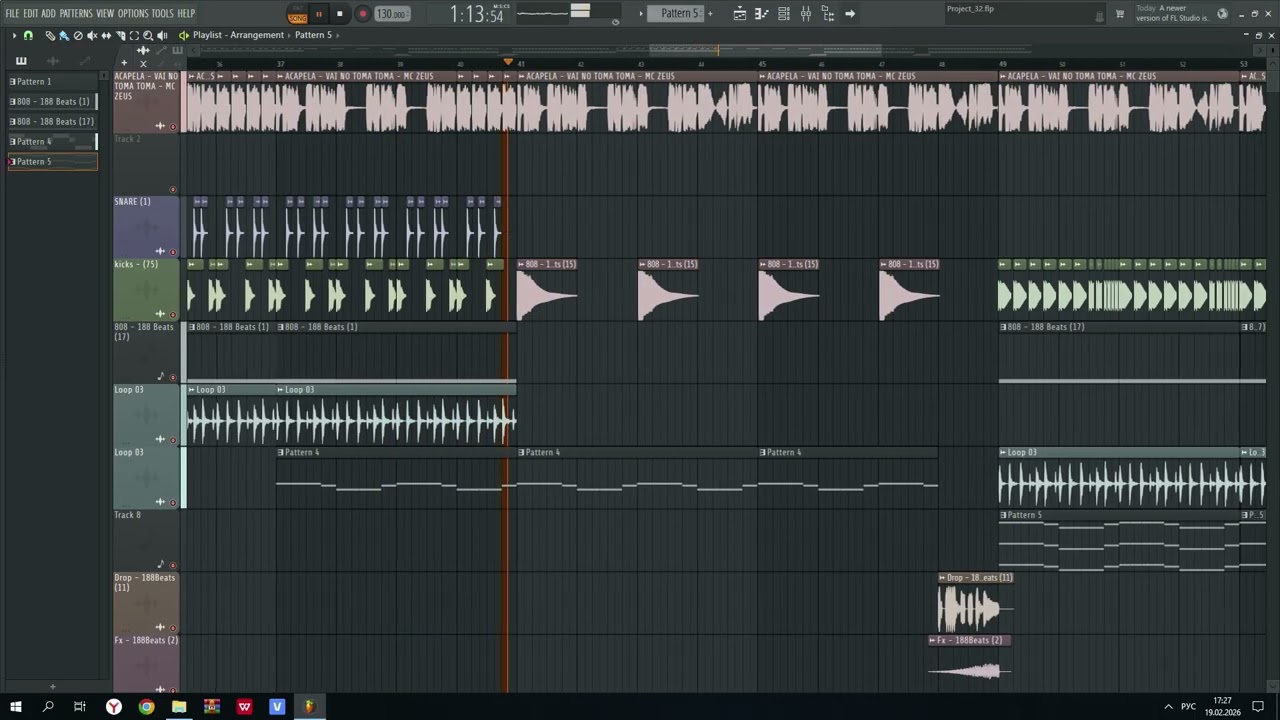Click the 1:13:54 time display
1280x720 pixels.
[x=476, y=14]
